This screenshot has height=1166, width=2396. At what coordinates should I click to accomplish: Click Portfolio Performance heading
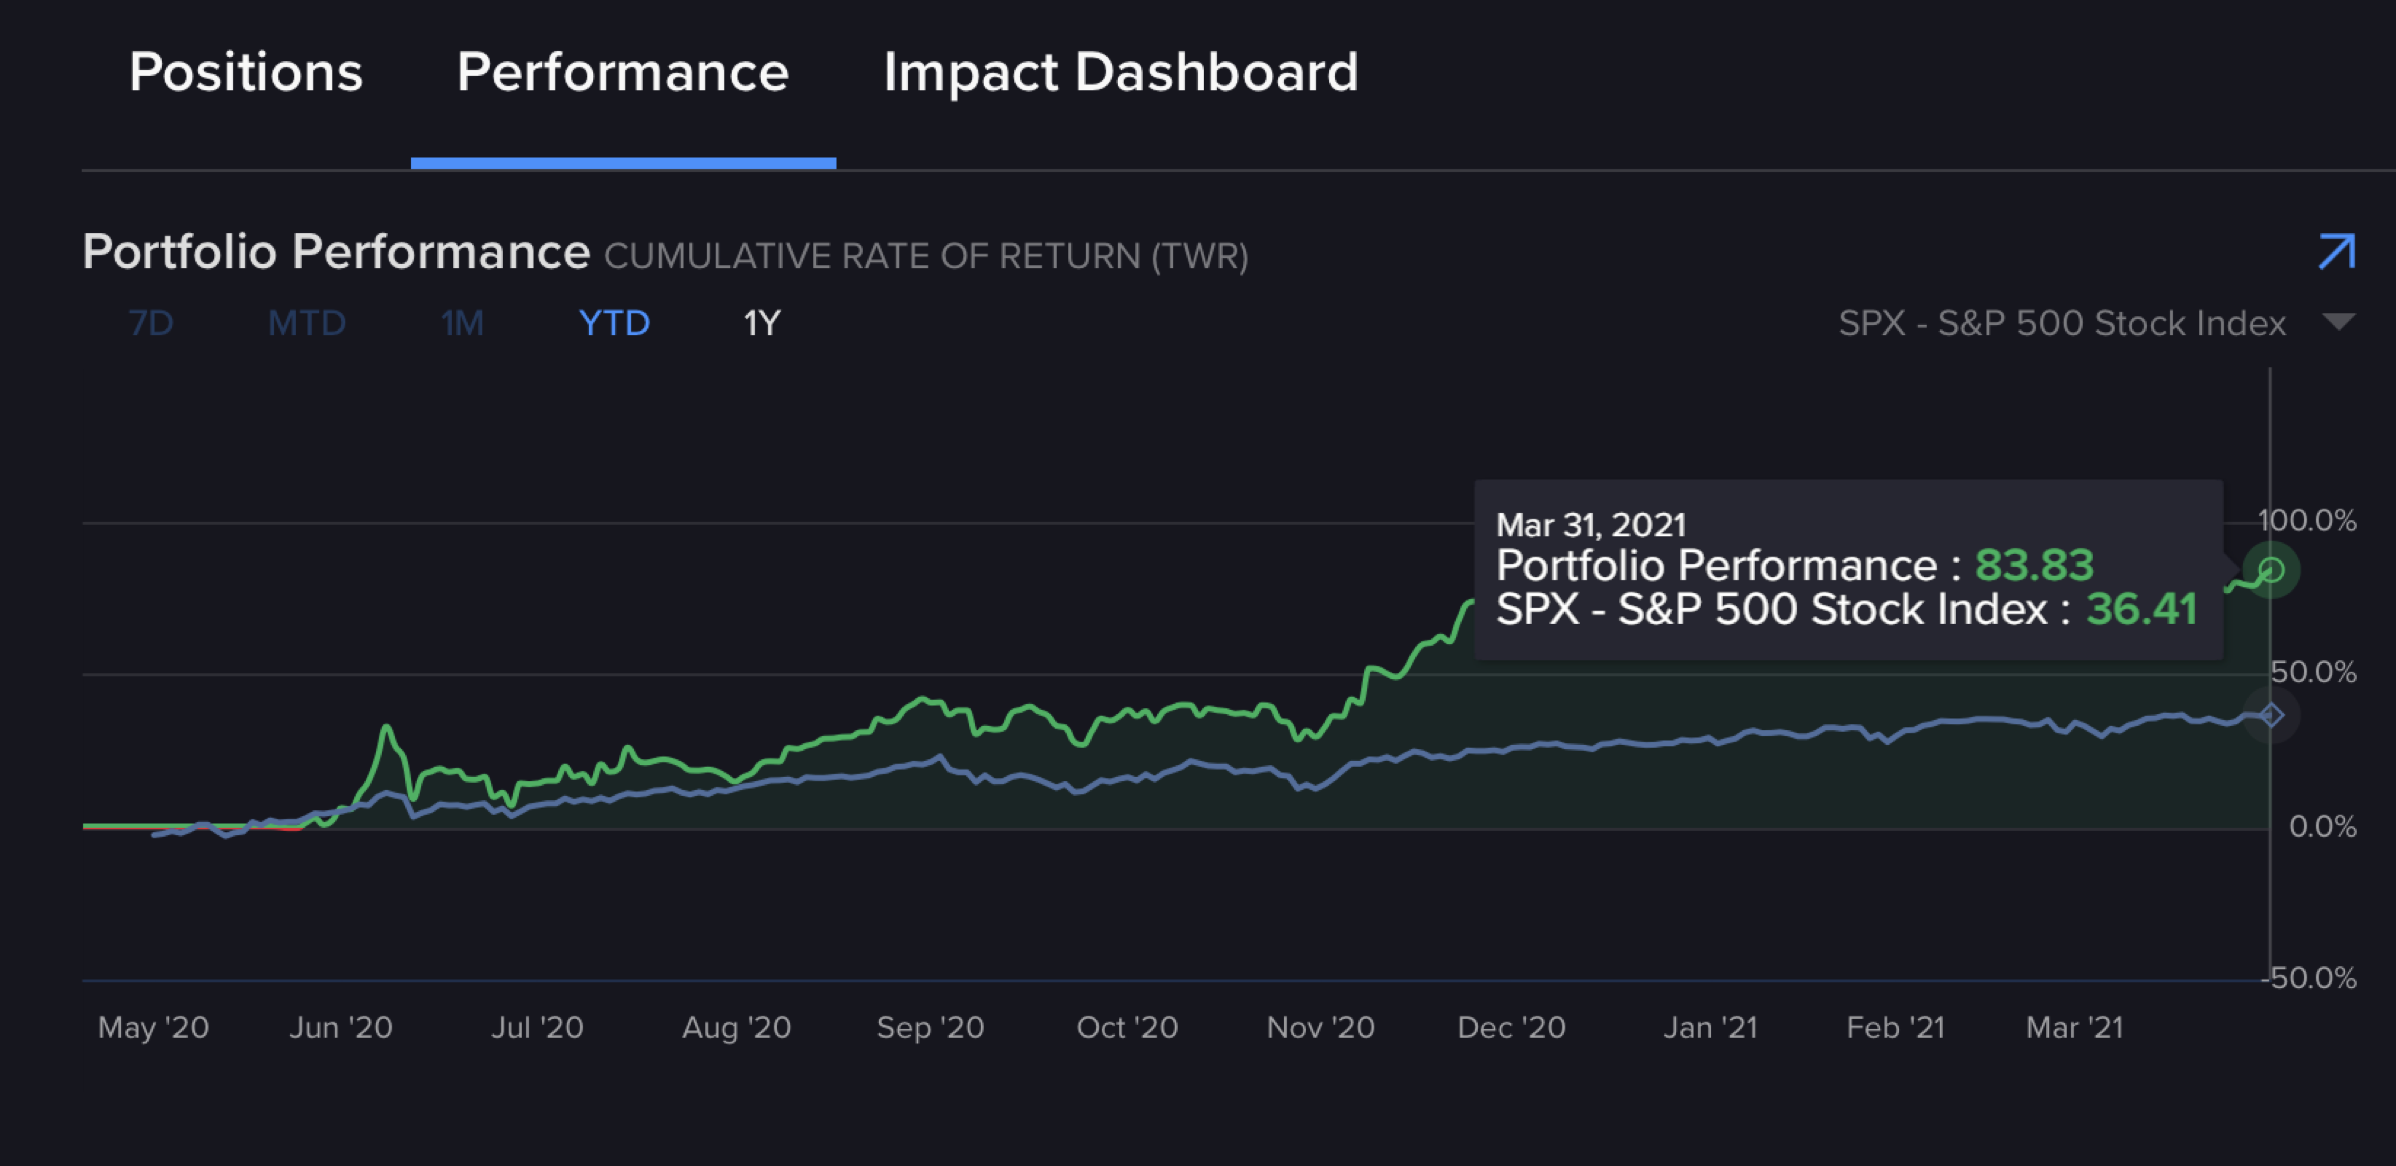pos(336,251)
